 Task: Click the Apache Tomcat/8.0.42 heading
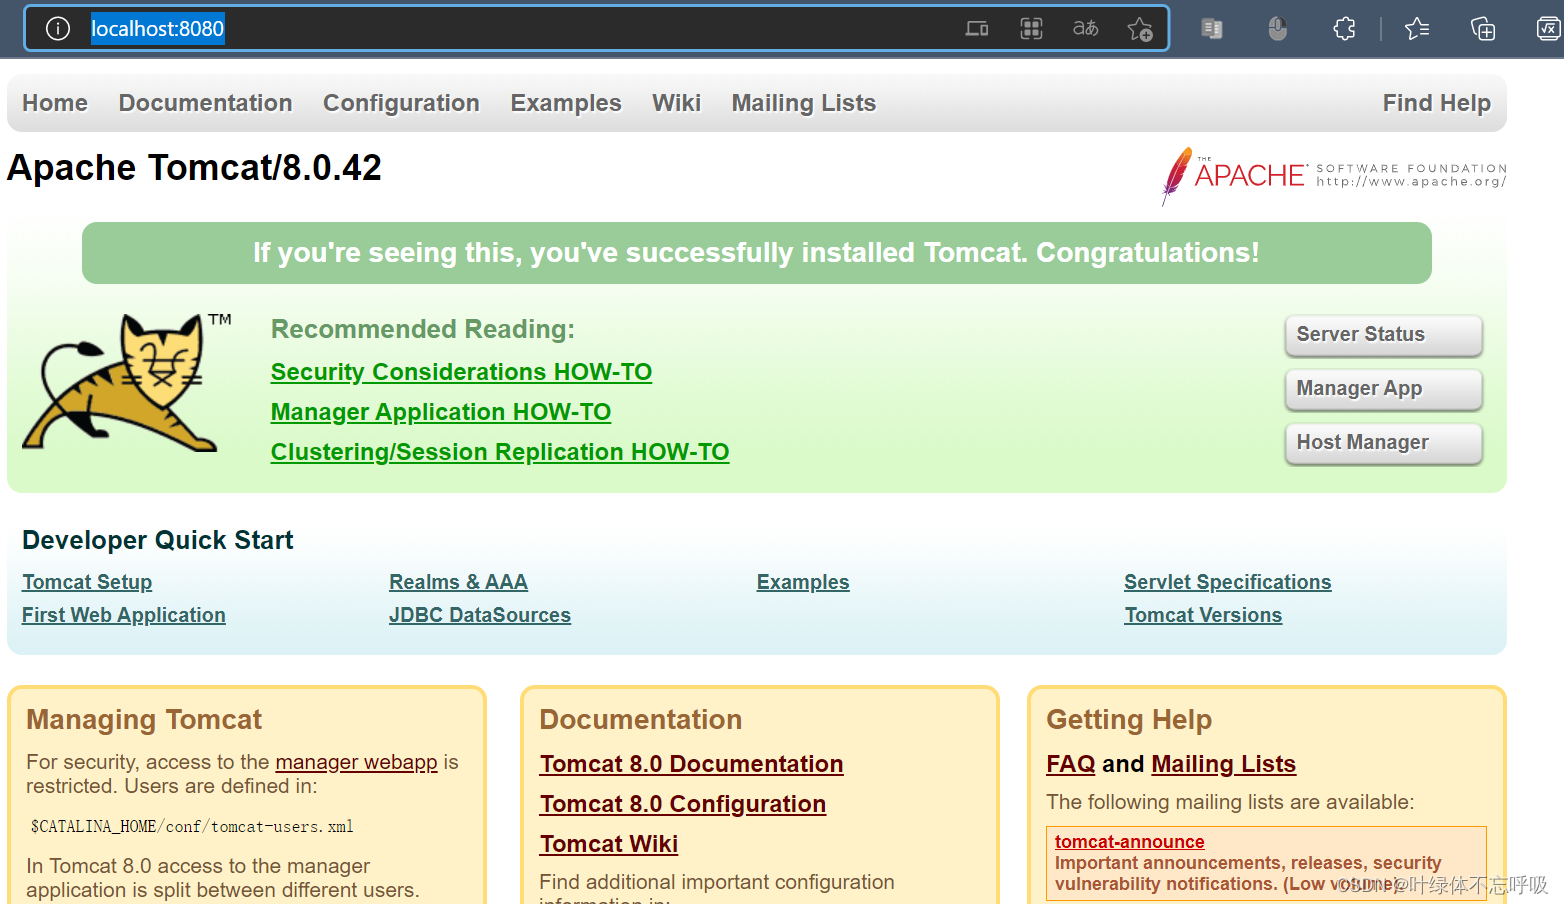194,167
